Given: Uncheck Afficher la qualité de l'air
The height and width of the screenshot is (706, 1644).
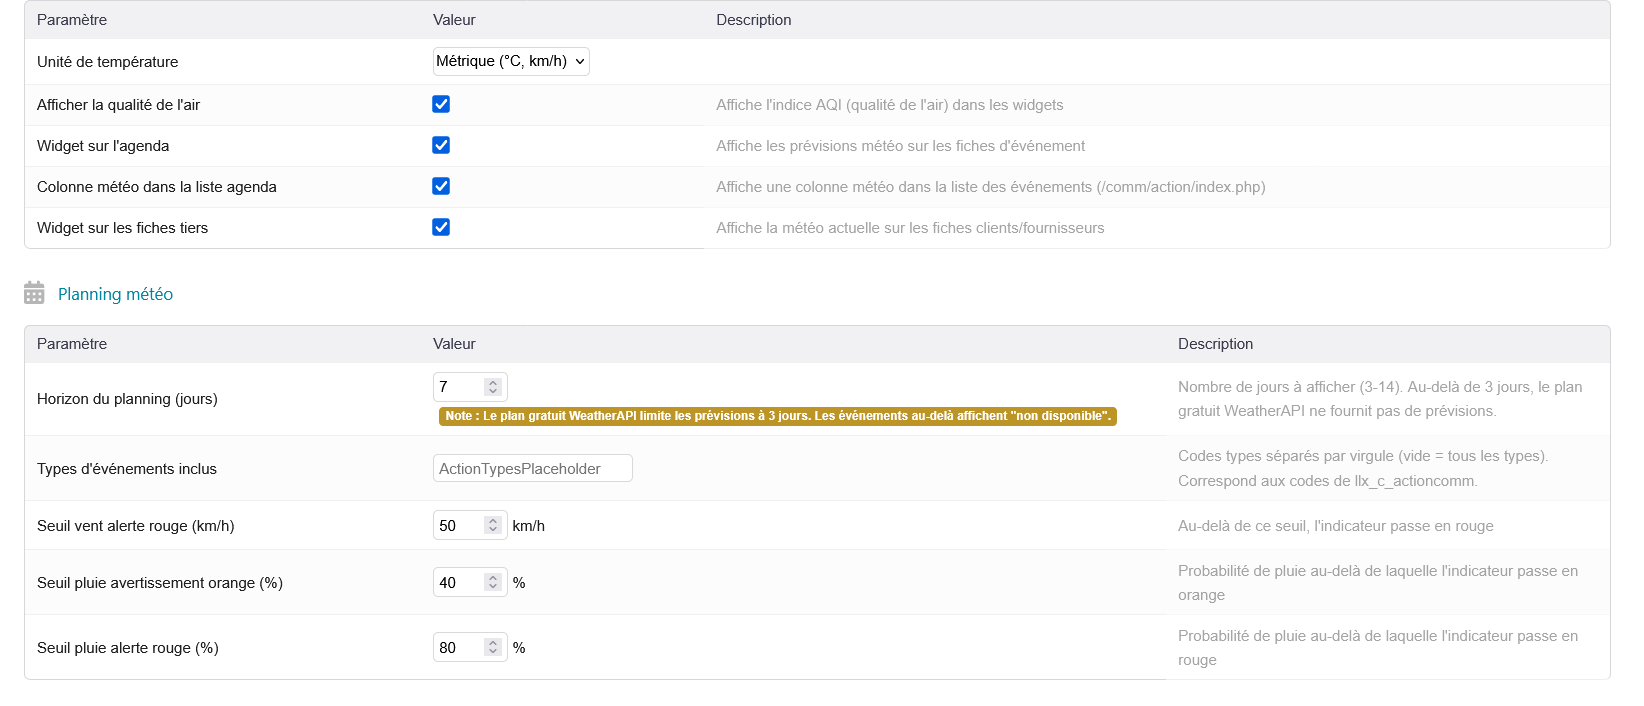Looking at the screenshot, I should 441,104.
